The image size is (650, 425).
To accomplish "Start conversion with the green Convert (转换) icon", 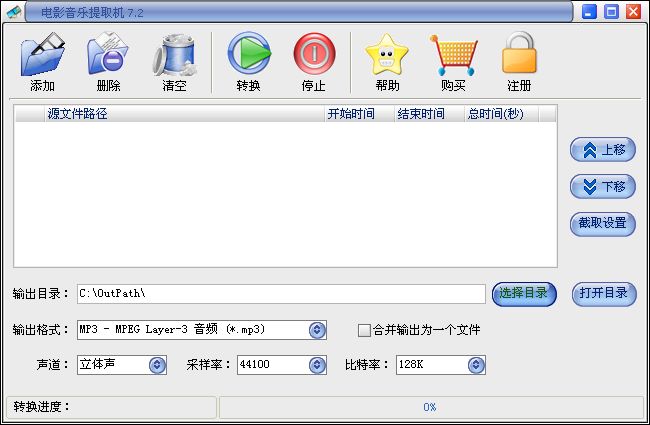I will (248, 55).
